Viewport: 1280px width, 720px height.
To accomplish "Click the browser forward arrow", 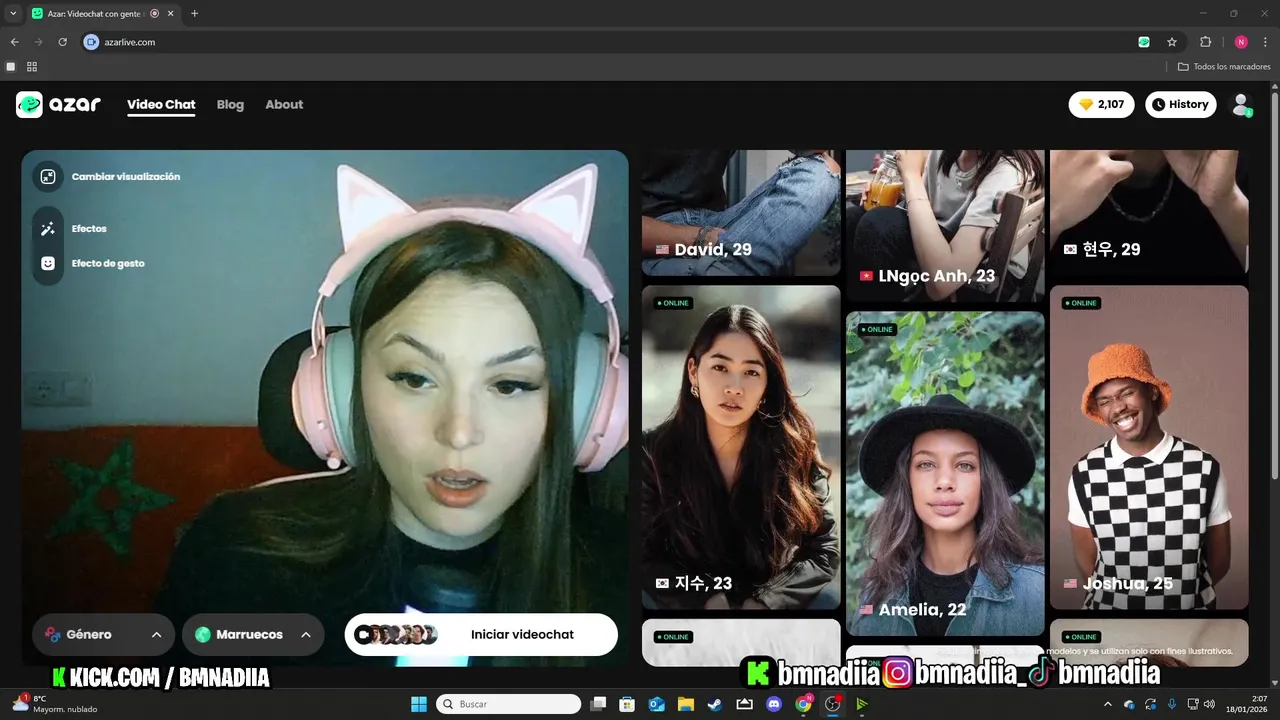I will point(38,42).
